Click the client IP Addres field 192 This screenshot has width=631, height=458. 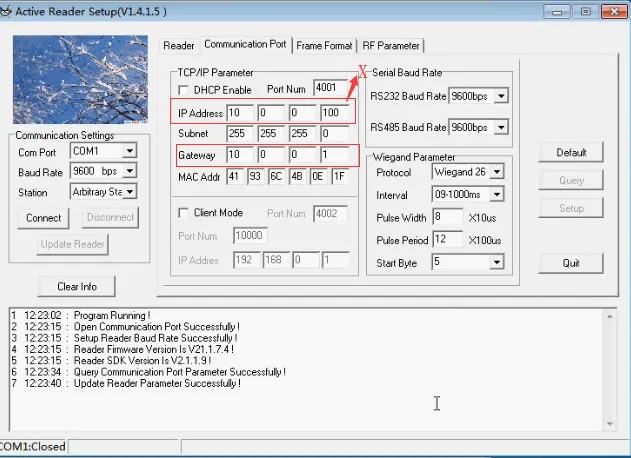[246, 260]
